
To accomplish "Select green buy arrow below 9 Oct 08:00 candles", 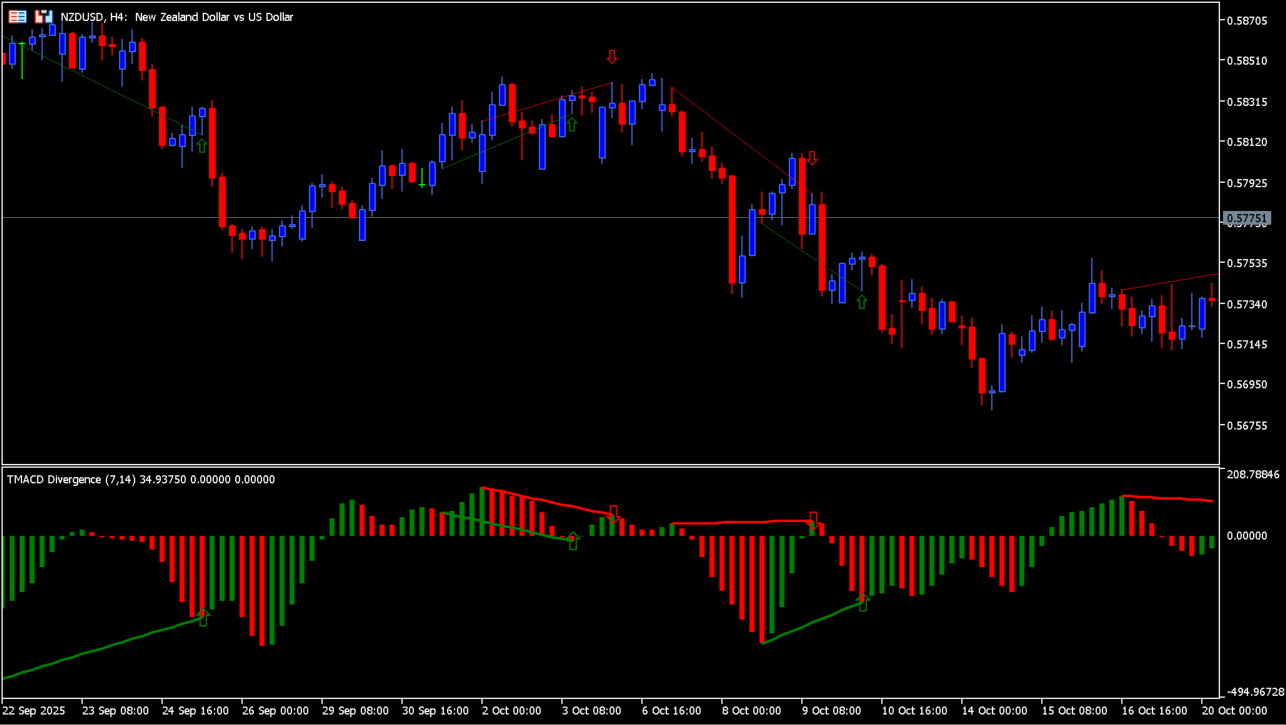I will click(861, 301).
